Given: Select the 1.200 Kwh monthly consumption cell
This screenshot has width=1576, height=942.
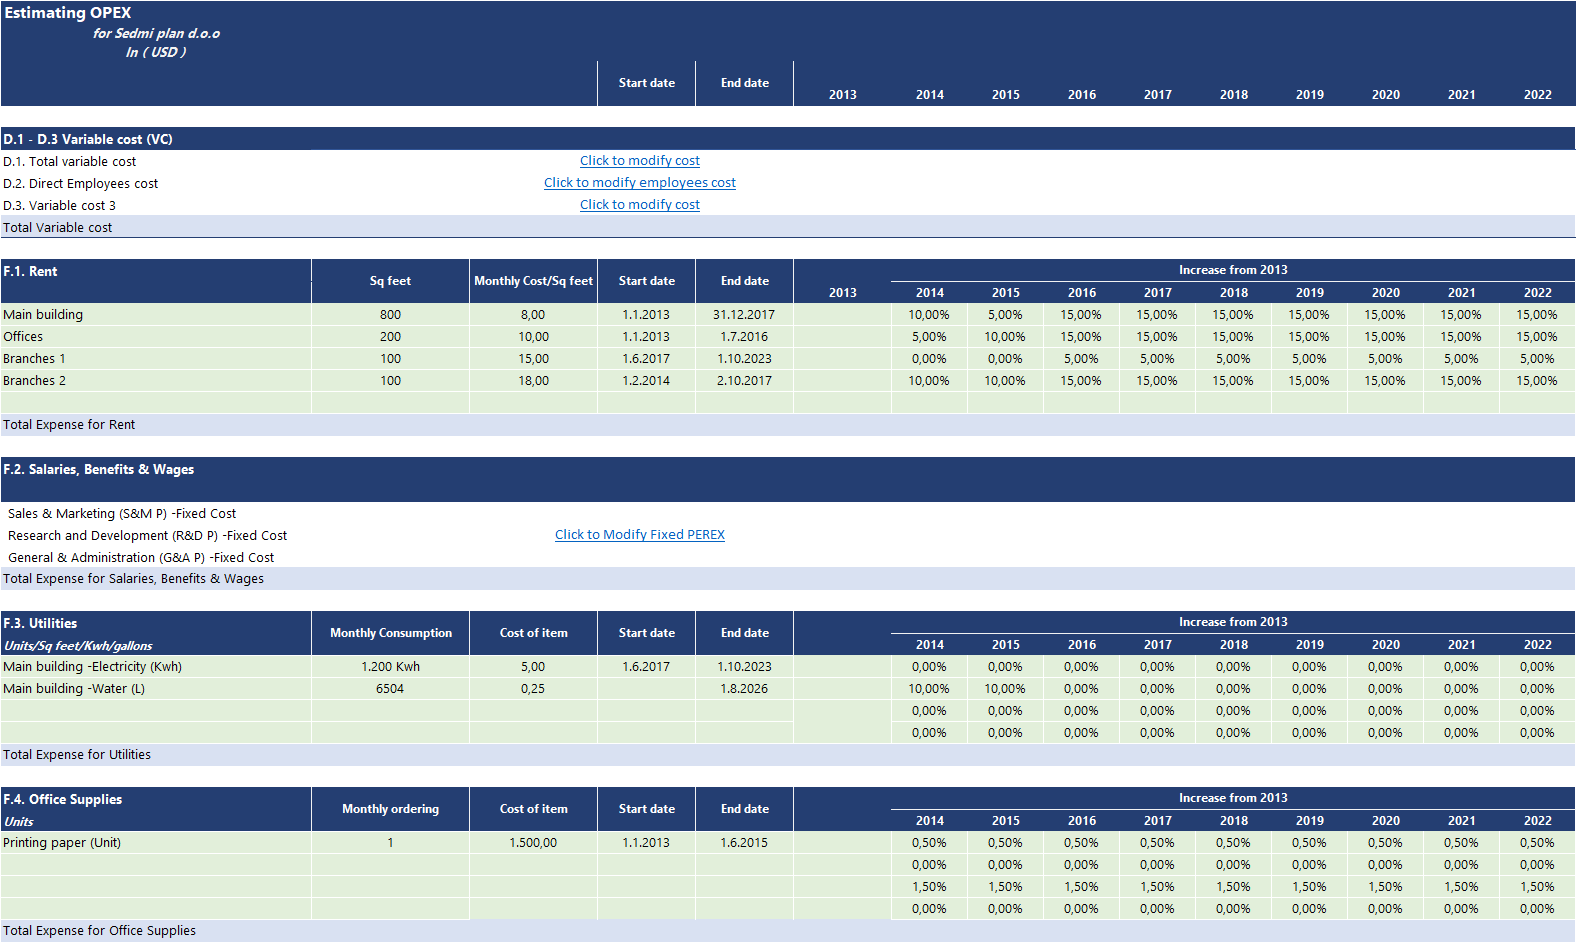Looking at the screenshot, I should tap(390, 667).
